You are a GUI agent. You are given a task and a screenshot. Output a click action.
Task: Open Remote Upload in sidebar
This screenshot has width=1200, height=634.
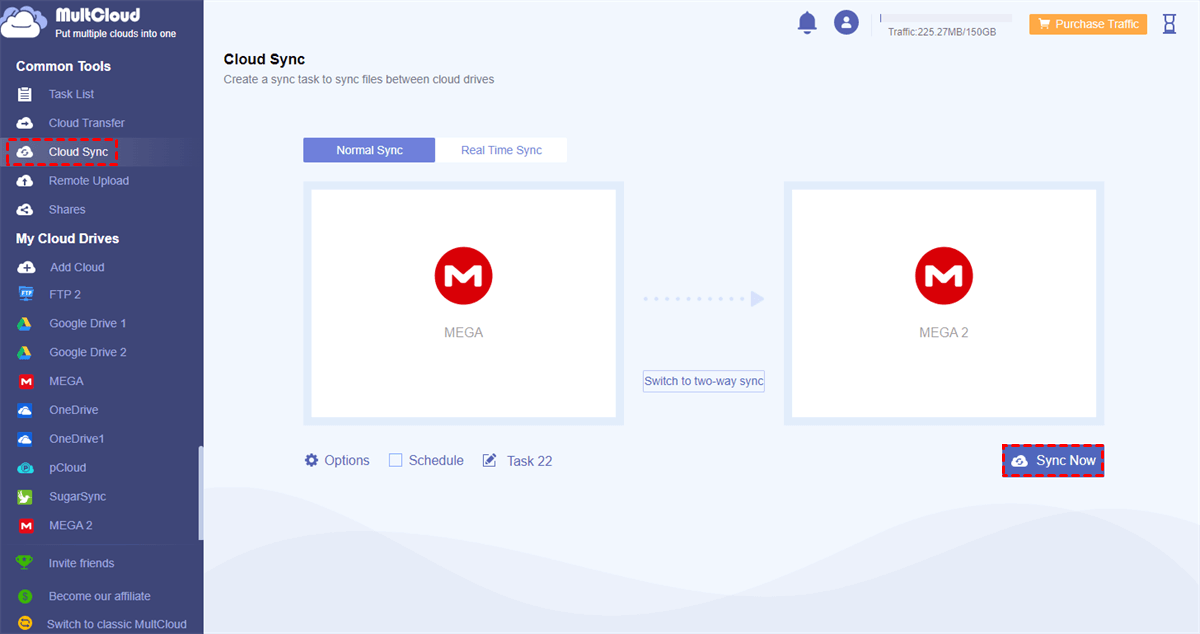coord(89,181)
